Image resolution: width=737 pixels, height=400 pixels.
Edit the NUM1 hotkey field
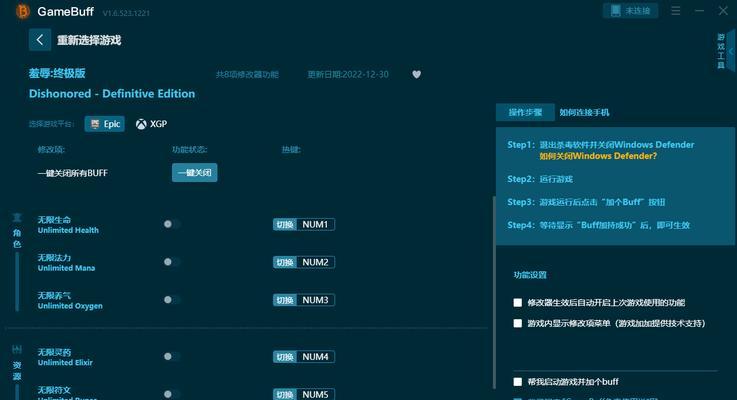click(x=315, y=224)
